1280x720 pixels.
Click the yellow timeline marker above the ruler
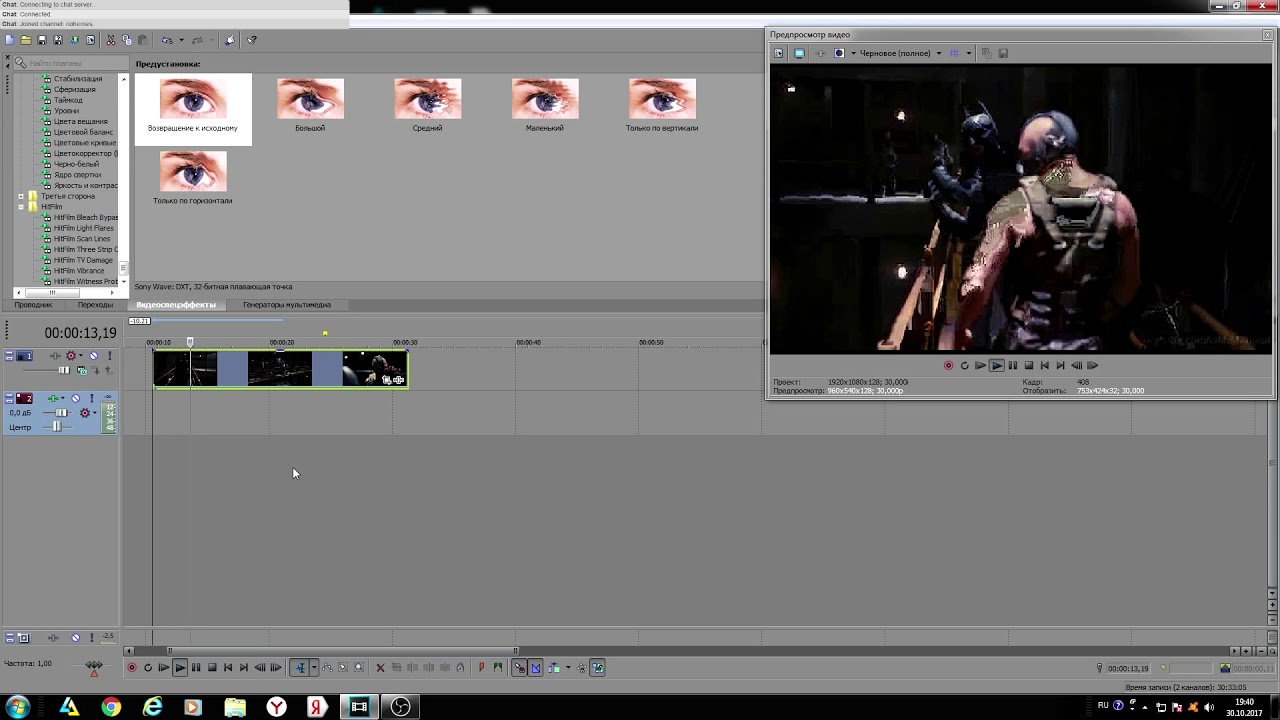(x=325, y=334)
